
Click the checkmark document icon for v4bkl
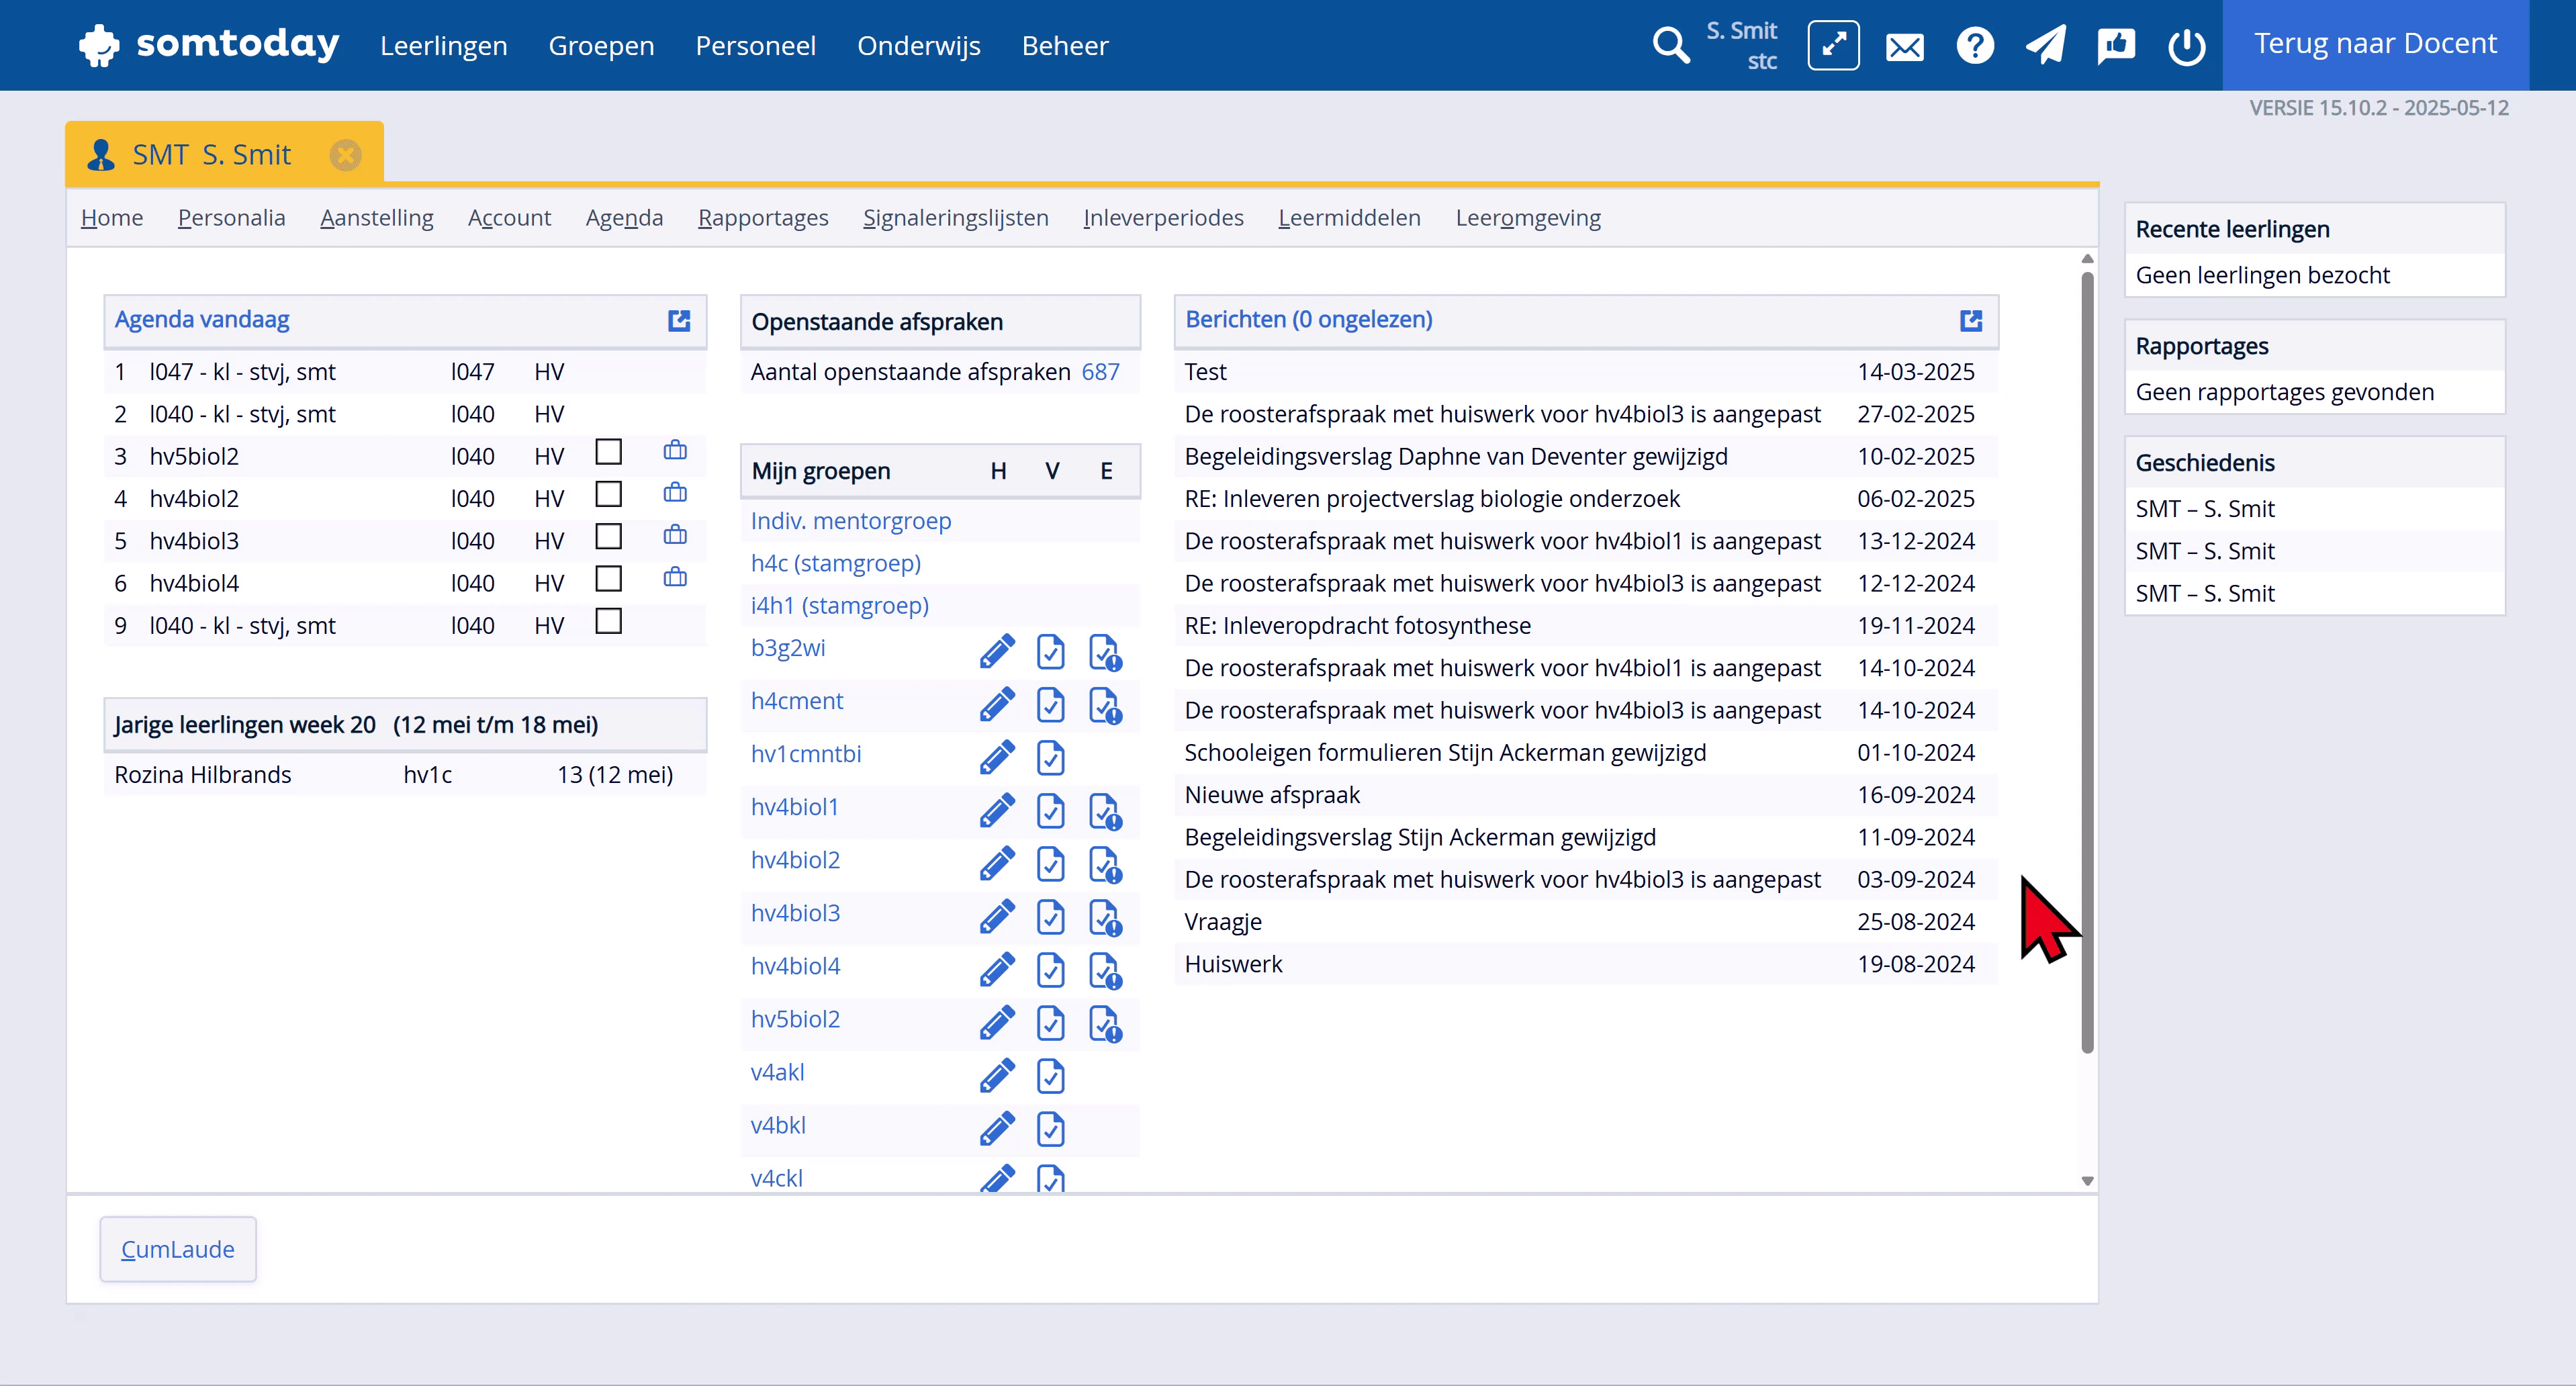[x=1050, y=1129]
